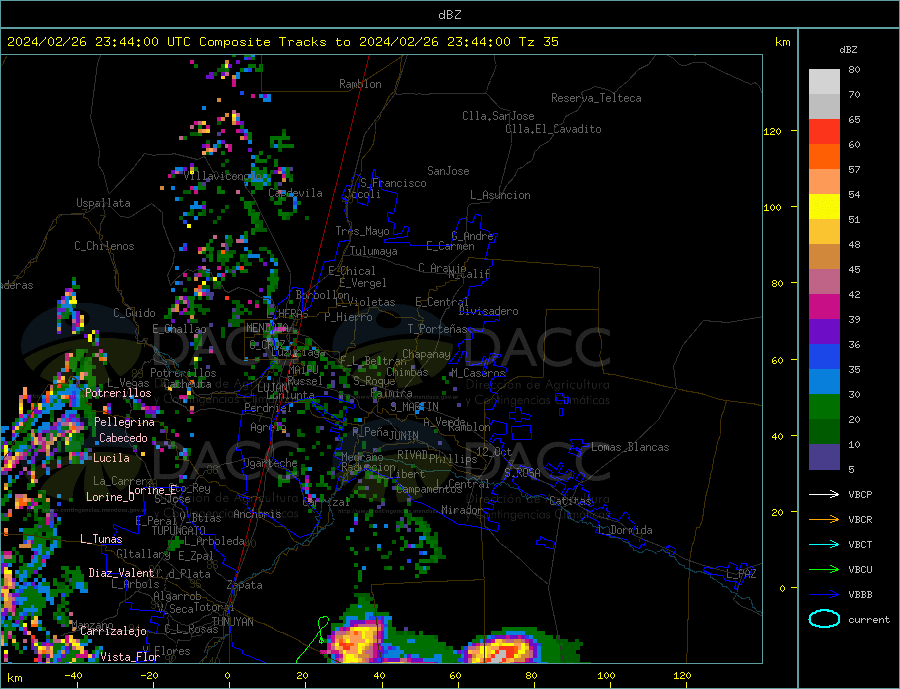
Task: Click the '-40' tick on bottom axis
Action: tap(73, 676)
